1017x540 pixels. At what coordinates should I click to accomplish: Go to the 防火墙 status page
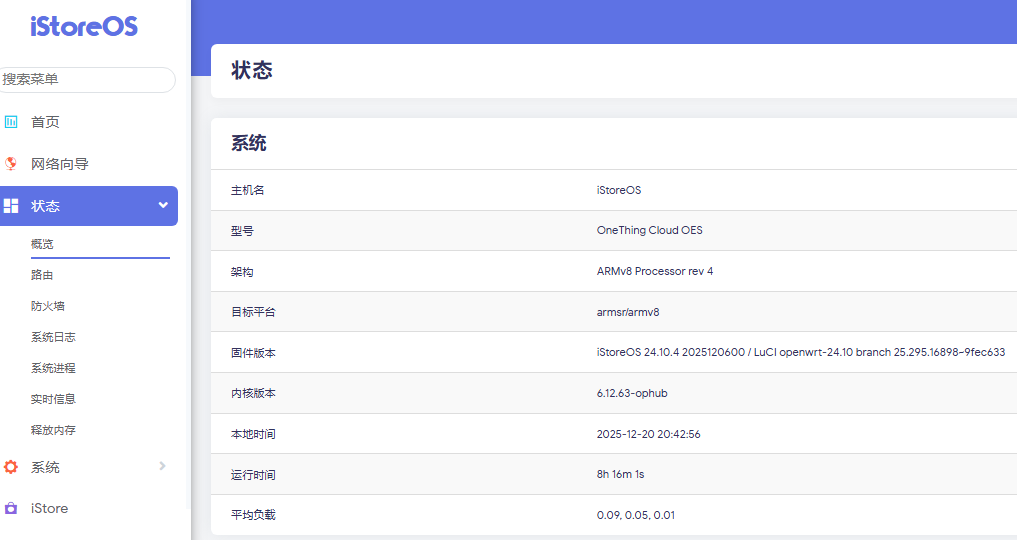pos(48,306)
